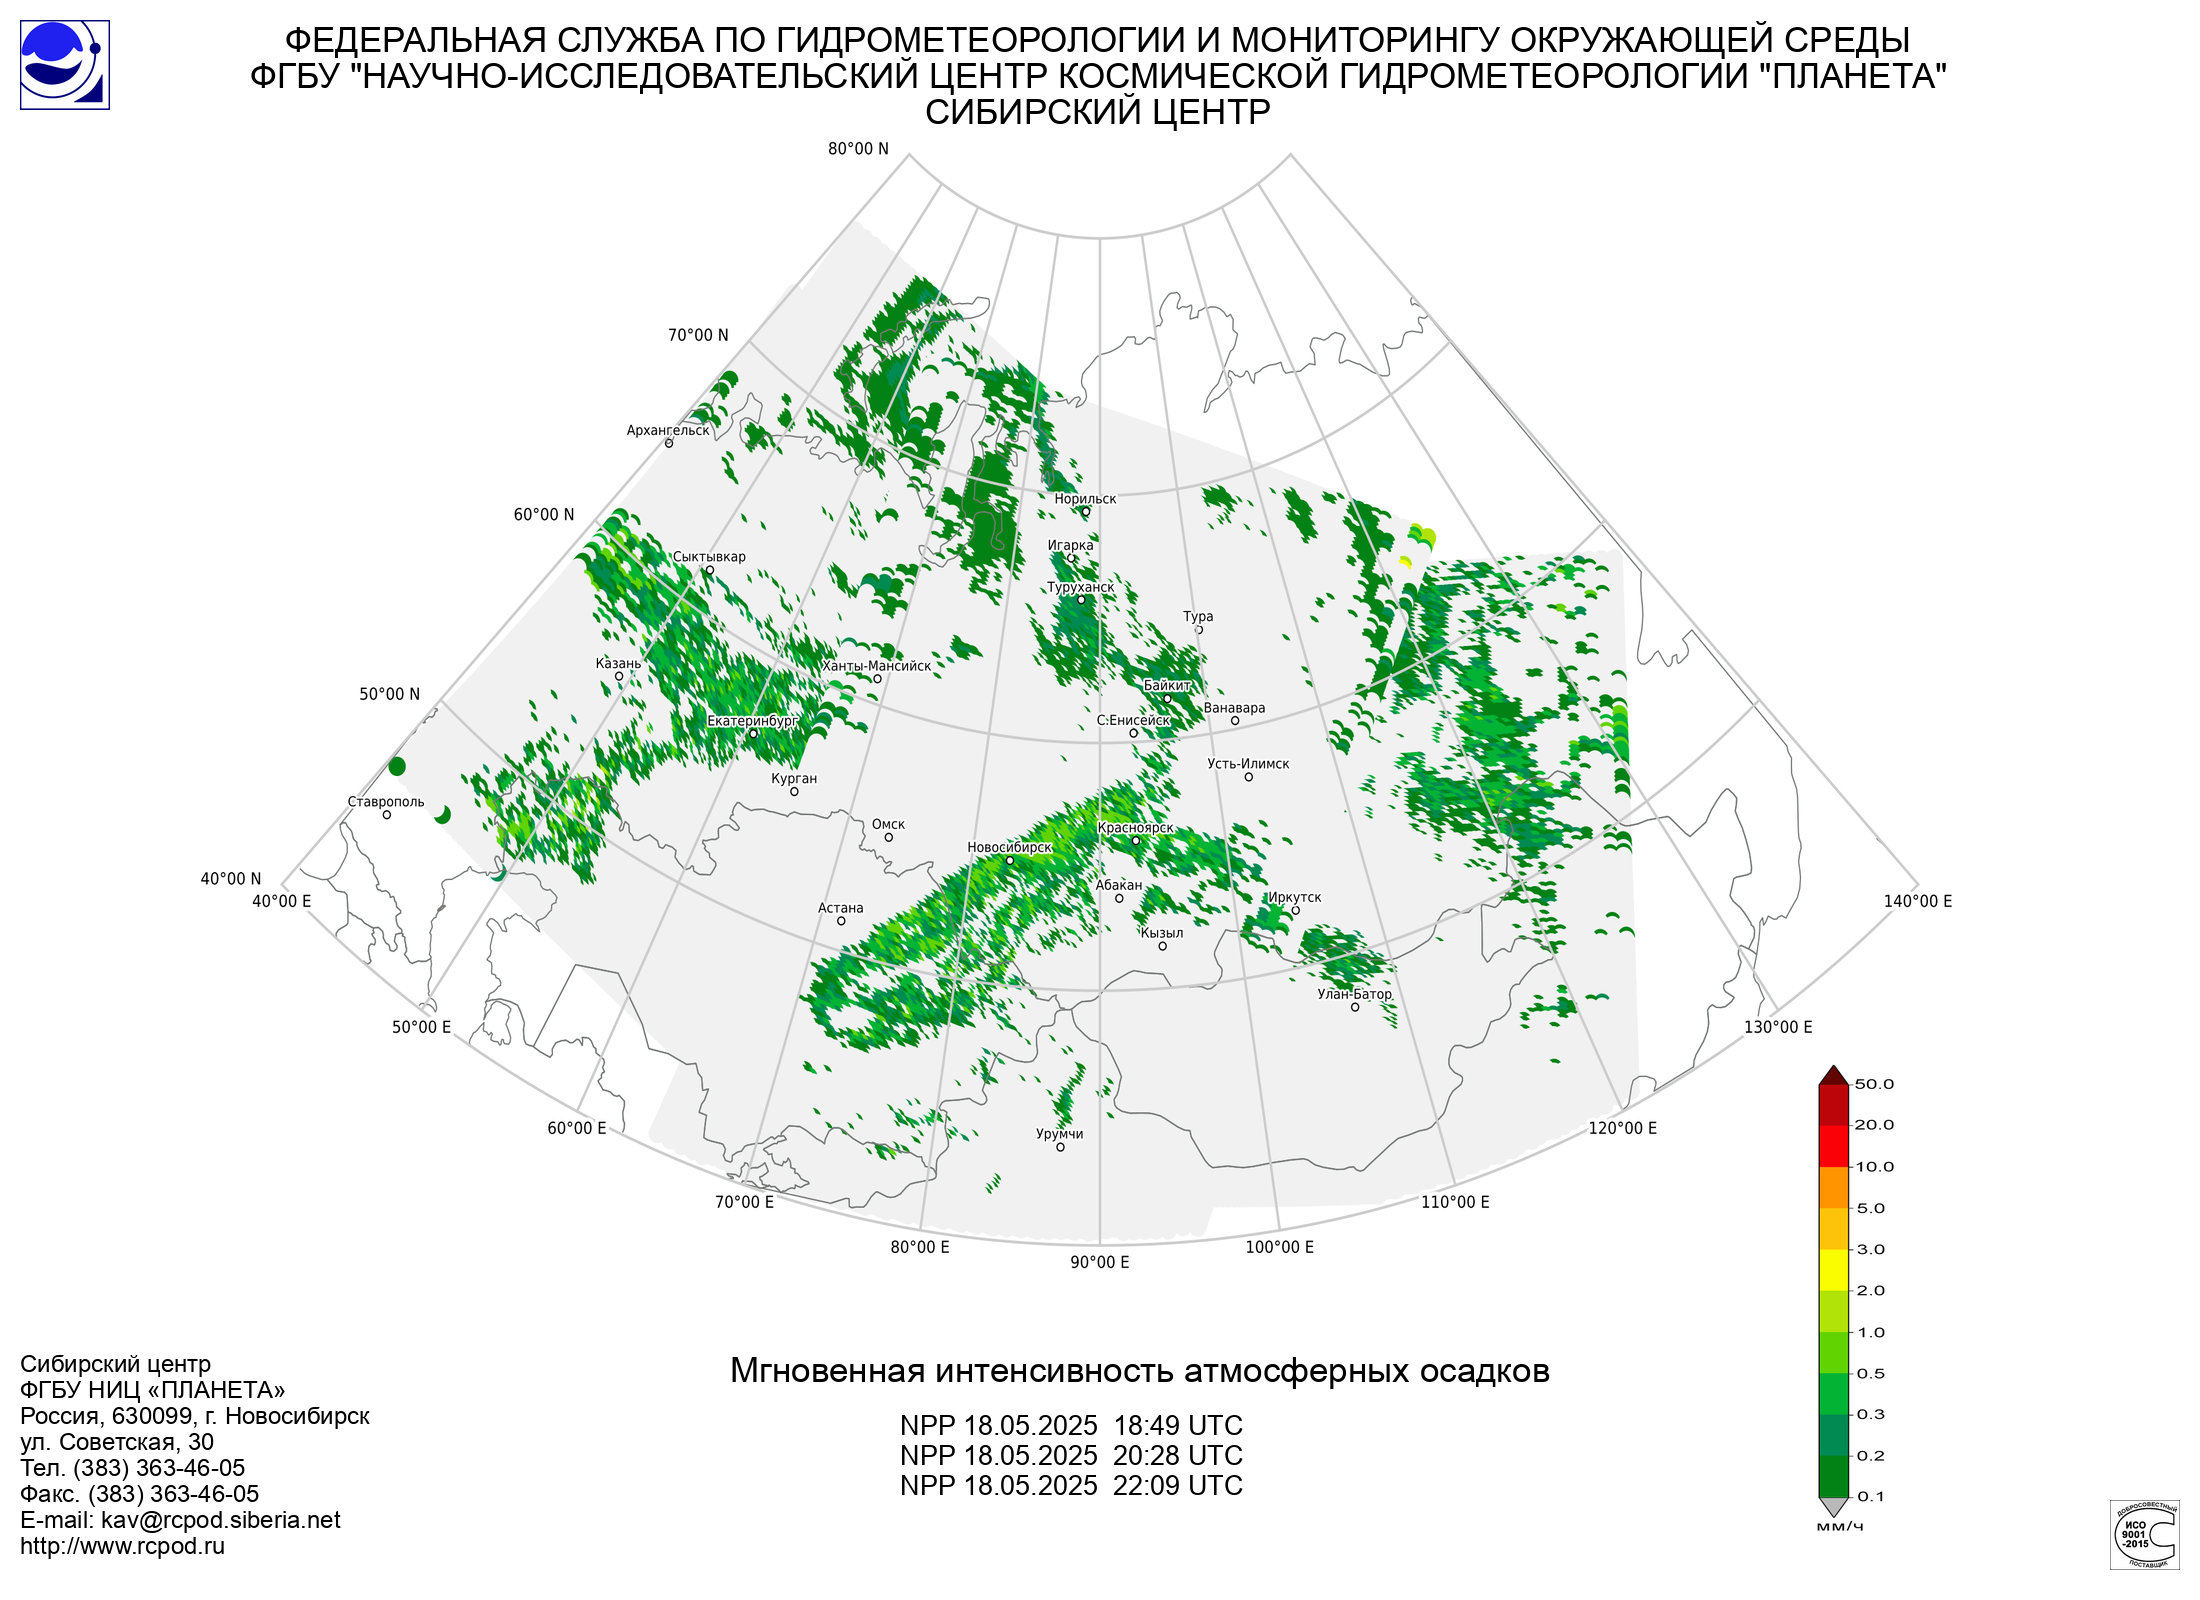
Task: Click the Норильск city marker circle
Action: click(x=1085, y=511)
